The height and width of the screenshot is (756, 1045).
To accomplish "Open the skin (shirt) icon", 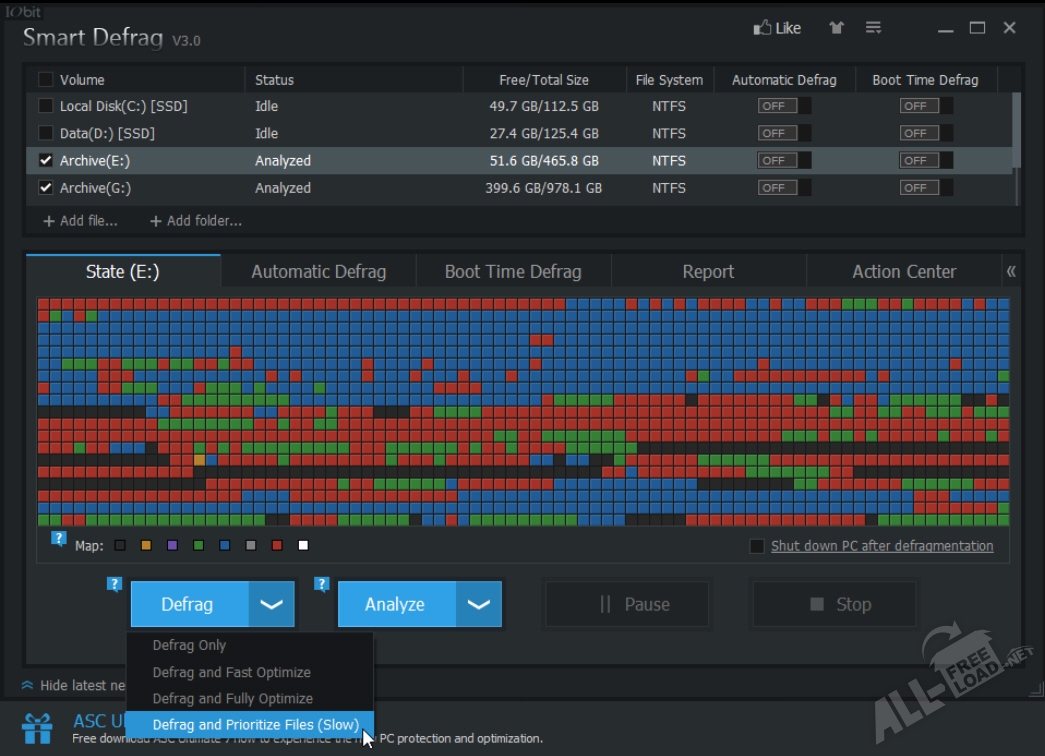I will click(836, 28).
